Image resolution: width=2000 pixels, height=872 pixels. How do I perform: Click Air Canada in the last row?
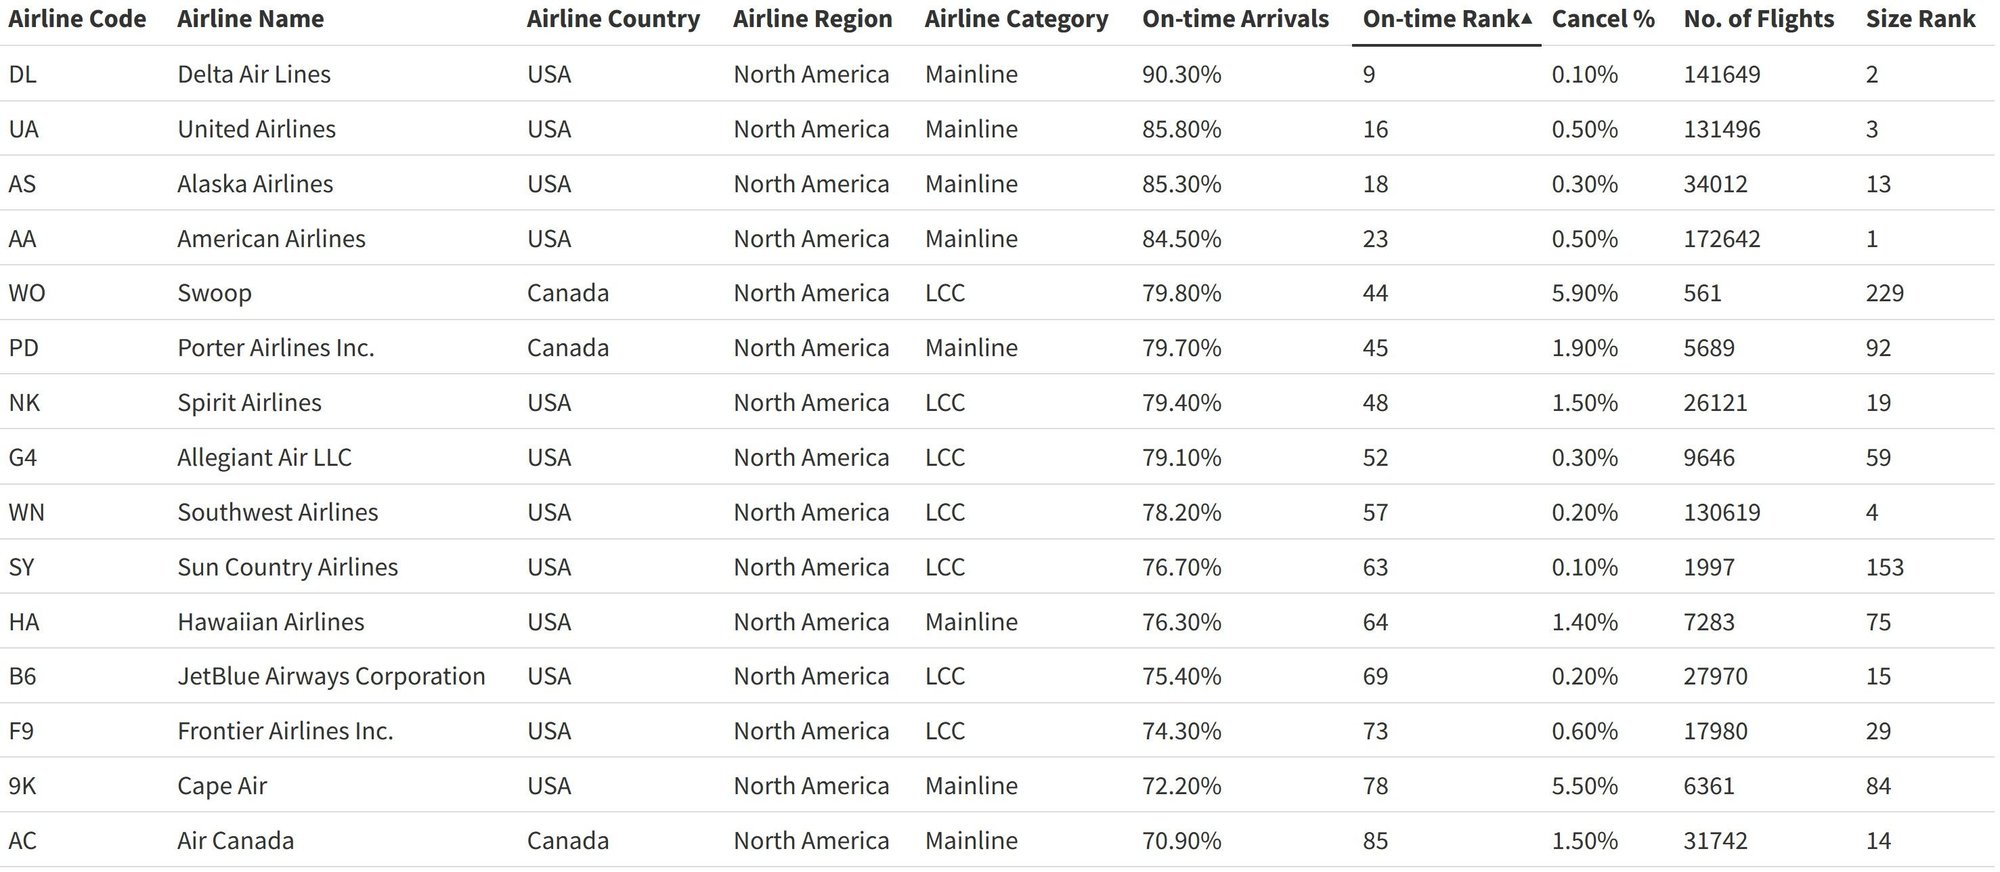point(235,841)
